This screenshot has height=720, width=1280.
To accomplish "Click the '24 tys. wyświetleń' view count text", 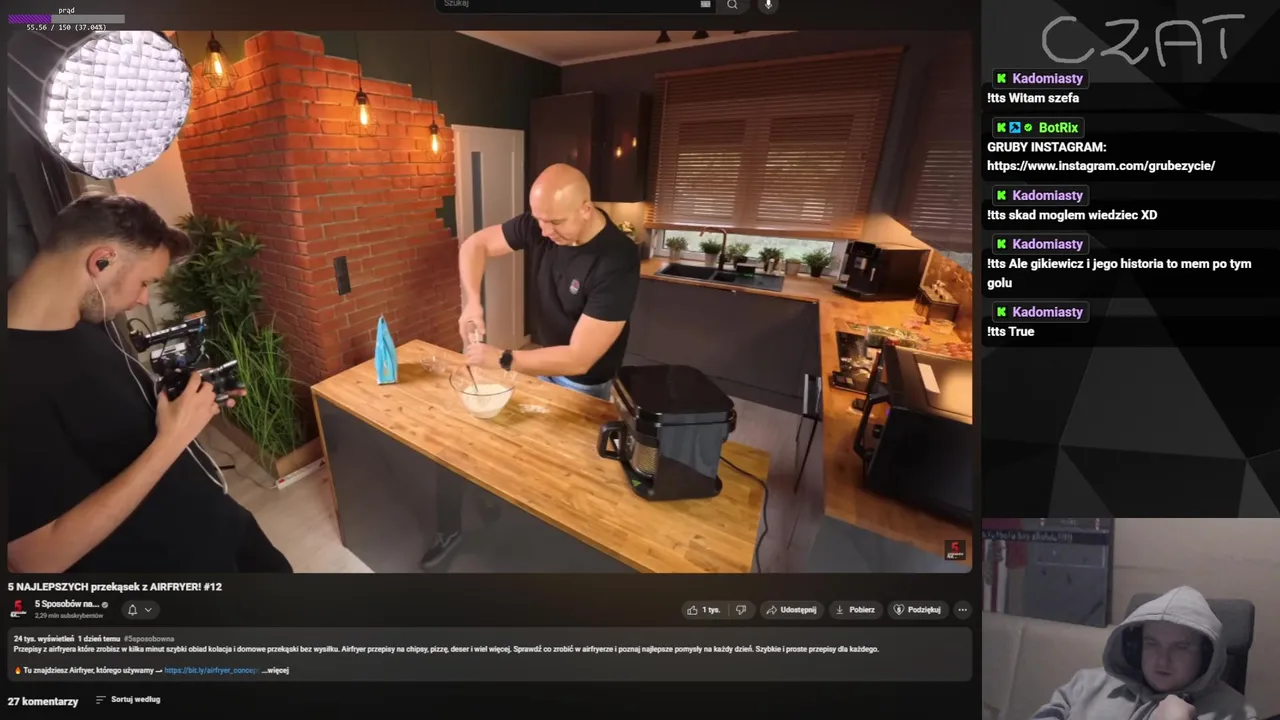I will pos(43,638).
